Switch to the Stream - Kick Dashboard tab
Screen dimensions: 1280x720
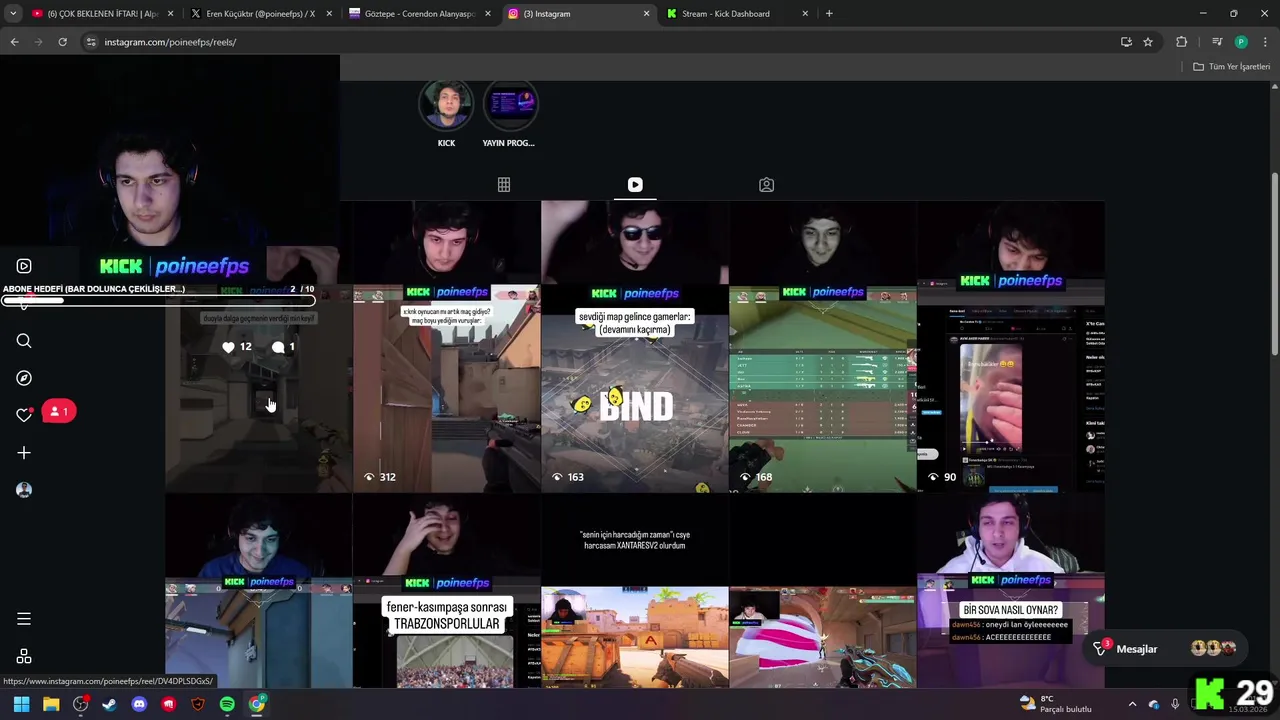tap(736, 14)
